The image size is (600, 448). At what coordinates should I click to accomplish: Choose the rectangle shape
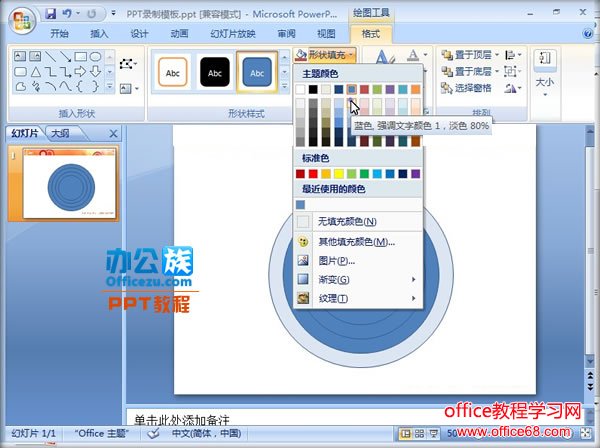coord(80,57)
